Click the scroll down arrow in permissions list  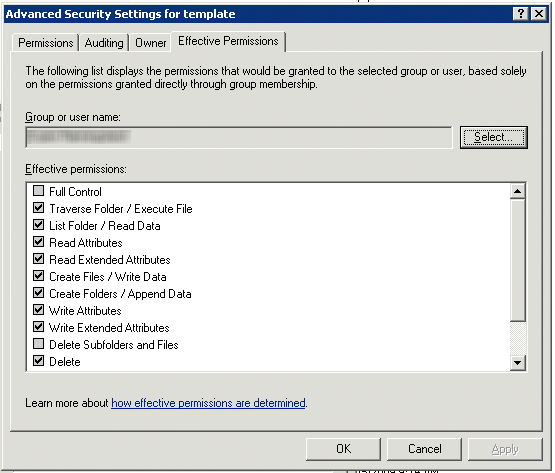click(x=517, y=363)
